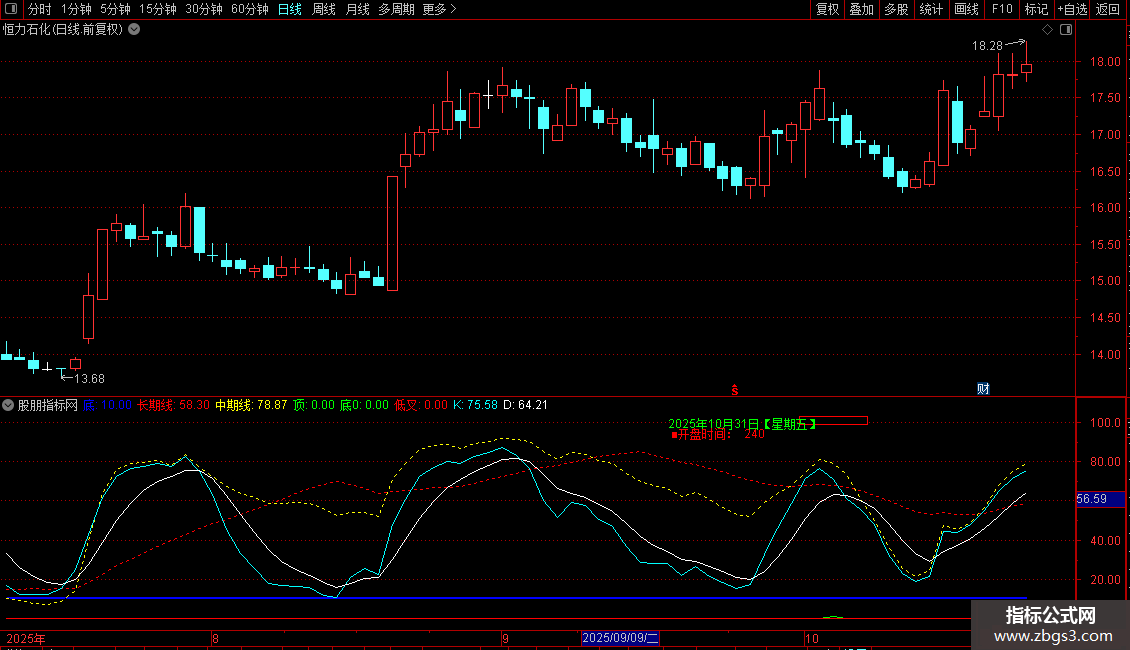Add stock with +自选 button
1130x650 pixels.
[x=1071, y=9]
